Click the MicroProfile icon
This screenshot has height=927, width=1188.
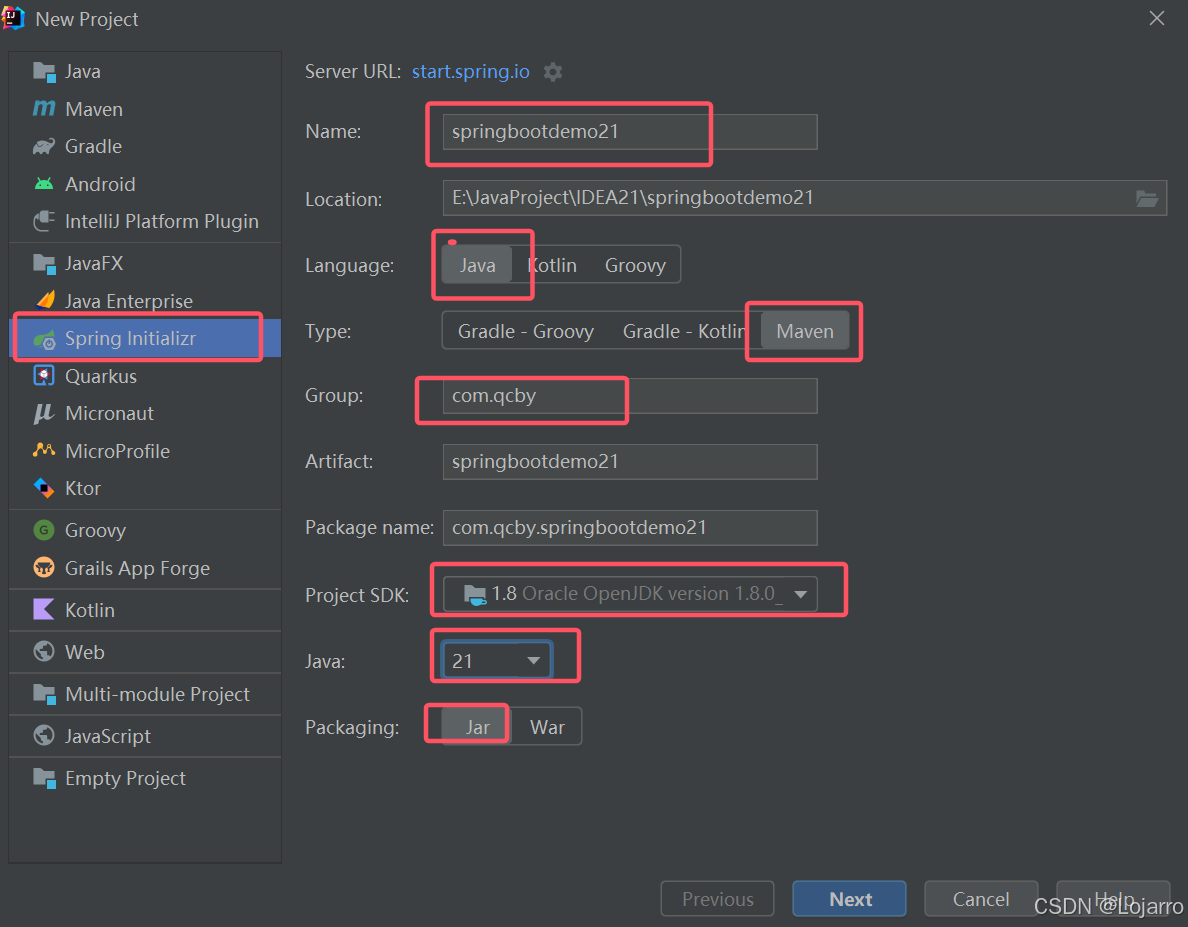pyautogui.click(x=44, y=451)
